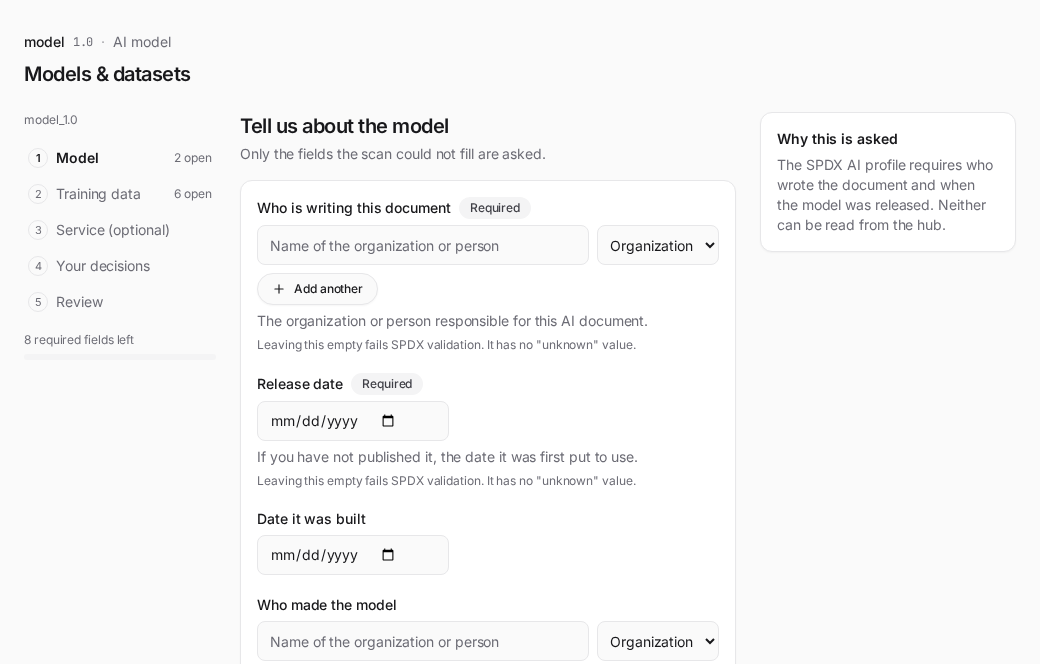Open the Date it was built calendar icon
Screen dimensions: 1040x664
[388, 555]
